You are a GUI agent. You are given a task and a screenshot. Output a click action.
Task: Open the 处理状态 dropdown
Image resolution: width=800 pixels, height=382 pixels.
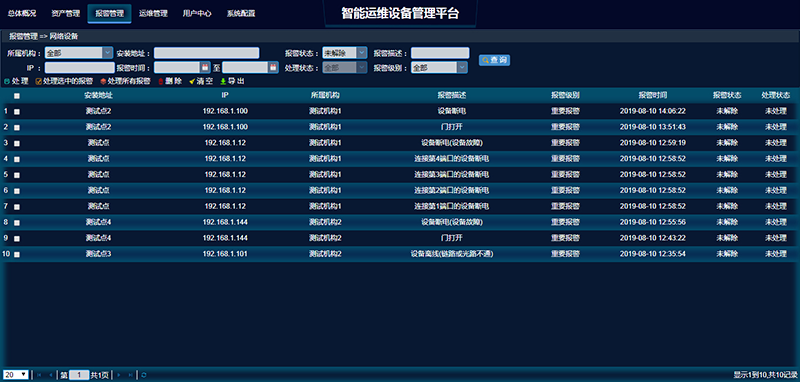click(345, 67)
